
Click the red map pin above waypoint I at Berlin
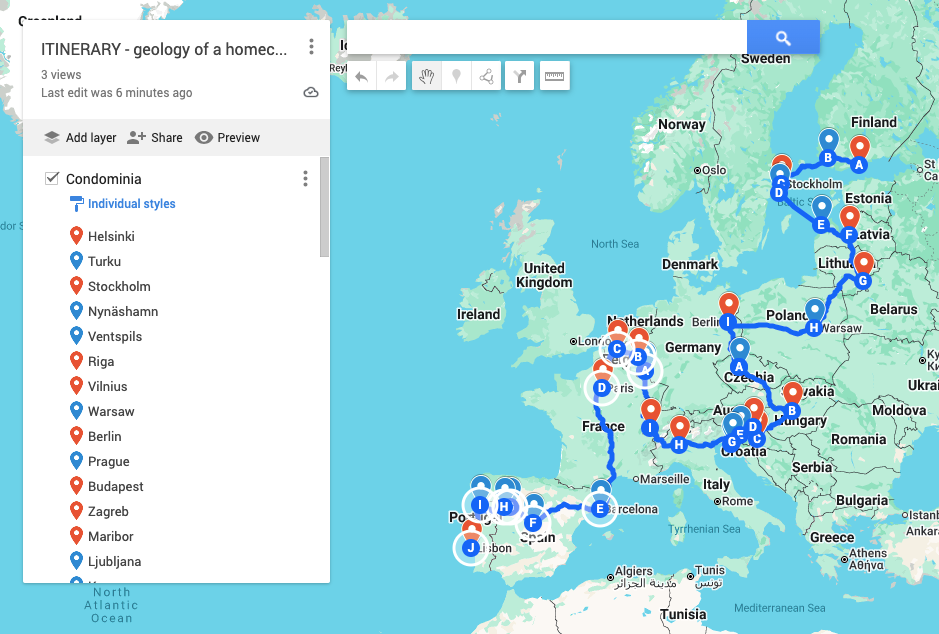click(729, 305)
